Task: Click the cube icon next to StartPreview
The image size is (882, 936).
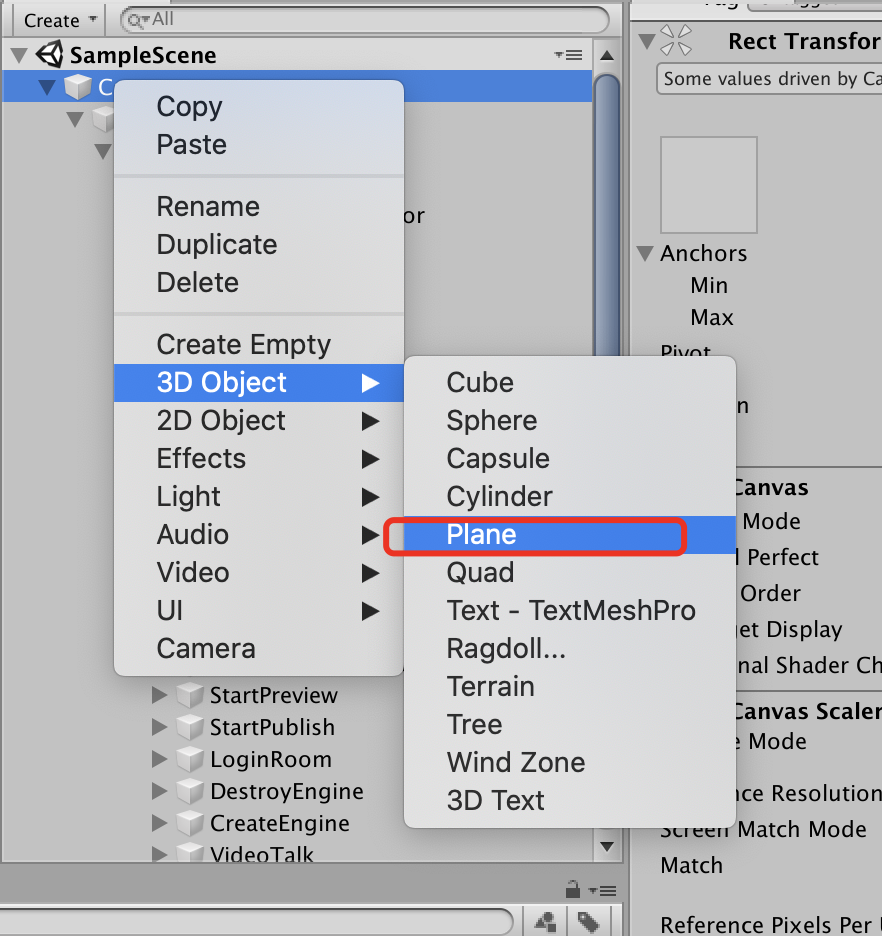Action: click(x=189, y=695)
